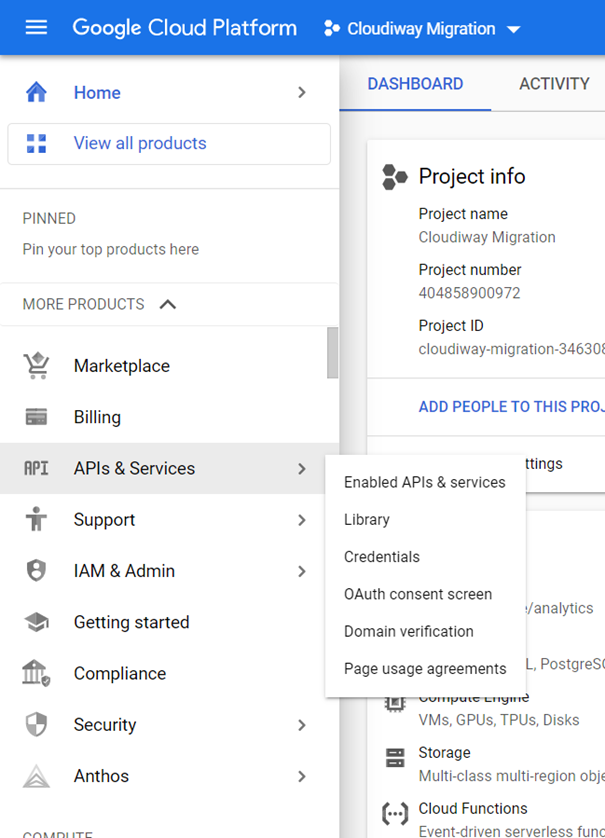
Task: Click the Billing card icon
Action: [36, 417]
